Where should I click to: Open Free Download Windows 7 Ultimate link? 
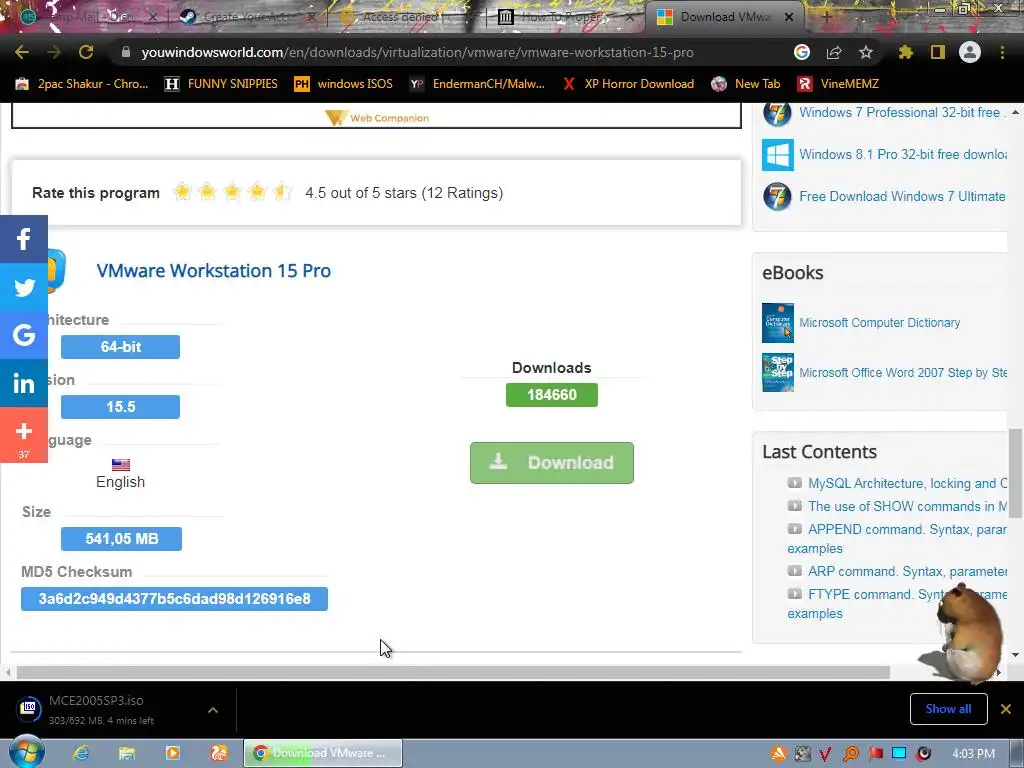click(x=902, y=196)
